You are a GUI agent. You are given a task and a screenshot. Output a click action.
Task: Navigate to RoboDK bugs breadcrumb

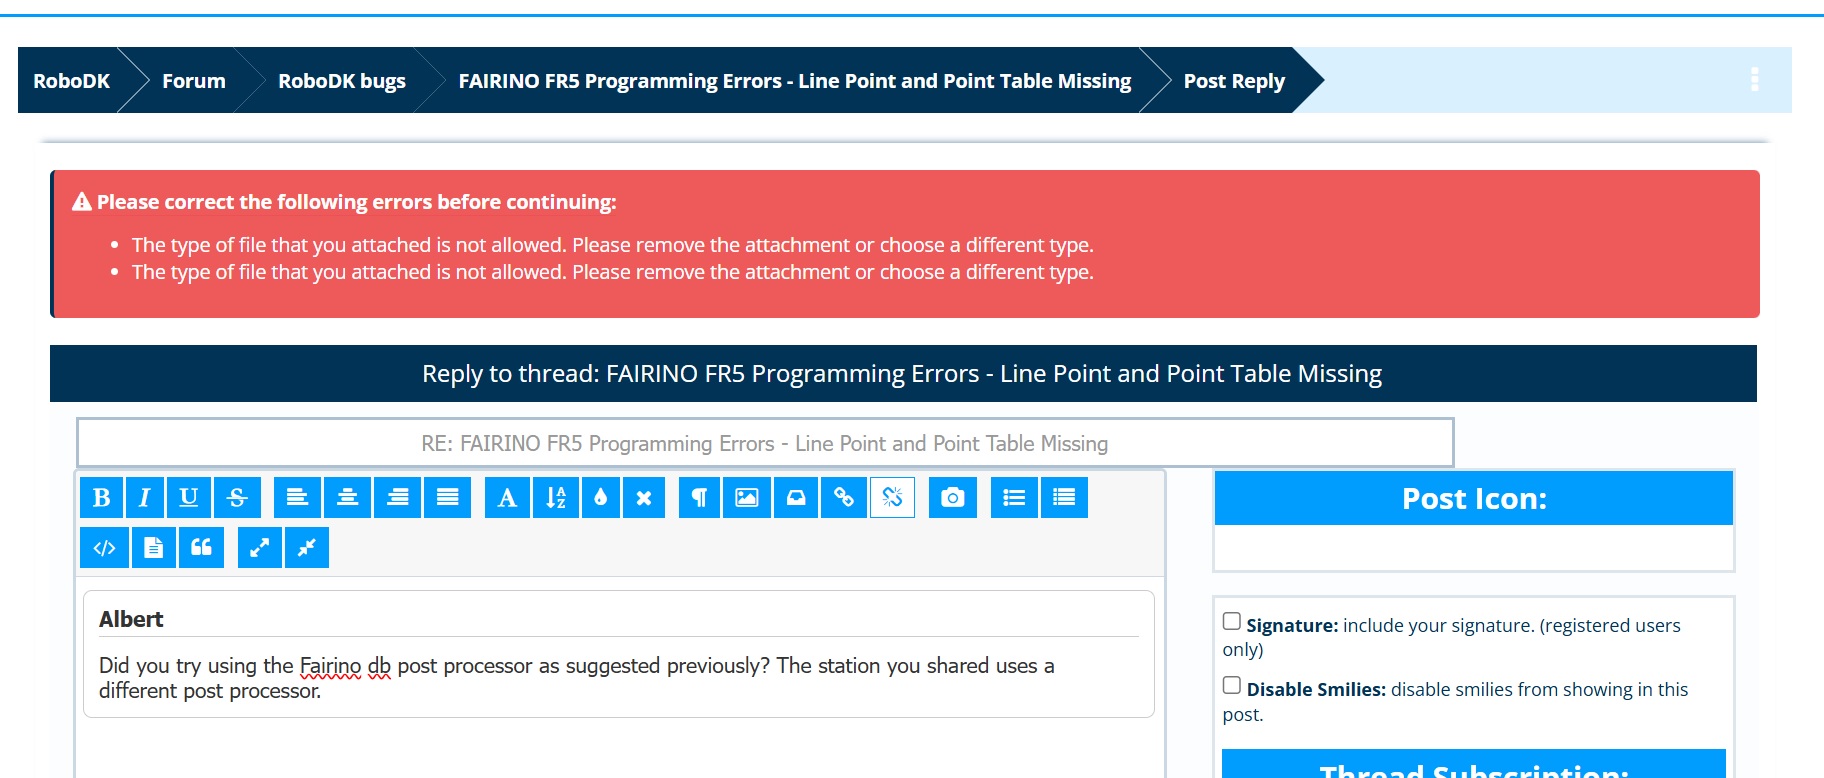[342, 81]
